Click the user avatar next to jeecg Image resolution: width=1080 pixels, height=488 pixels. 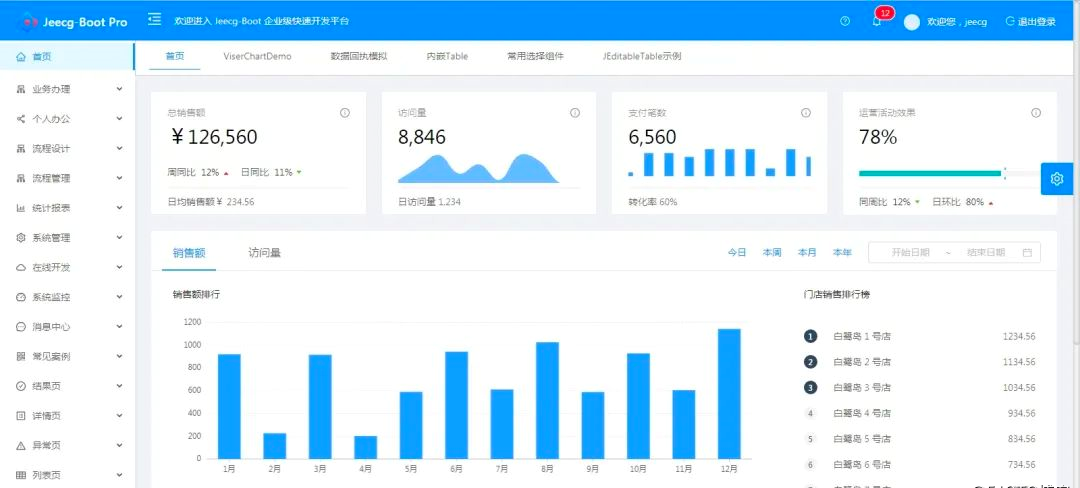tap(912, 22)
